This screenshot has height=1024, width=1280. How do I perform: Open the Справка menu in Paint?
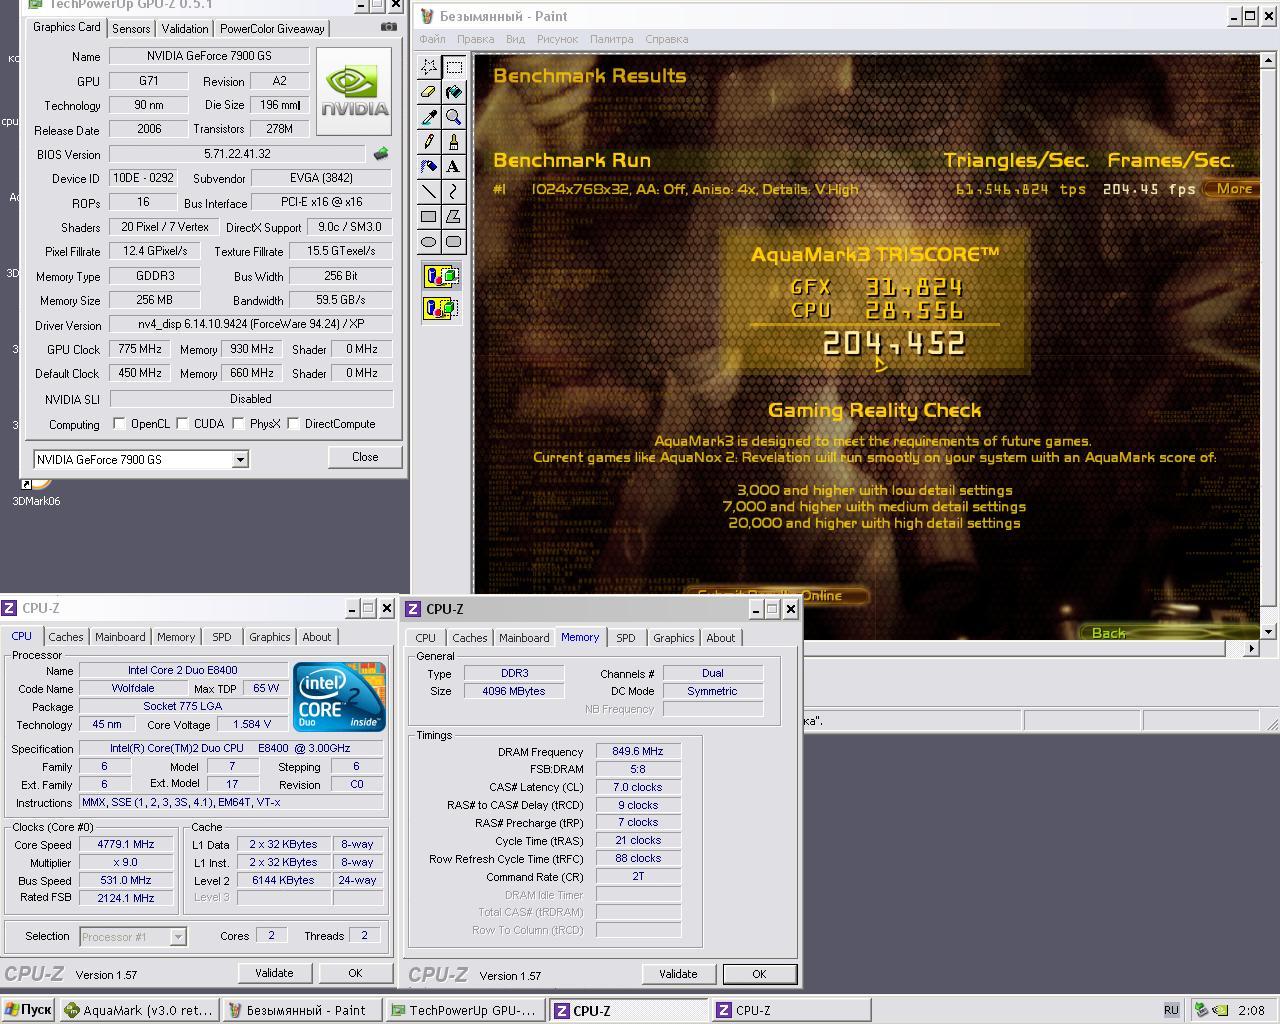666,39
